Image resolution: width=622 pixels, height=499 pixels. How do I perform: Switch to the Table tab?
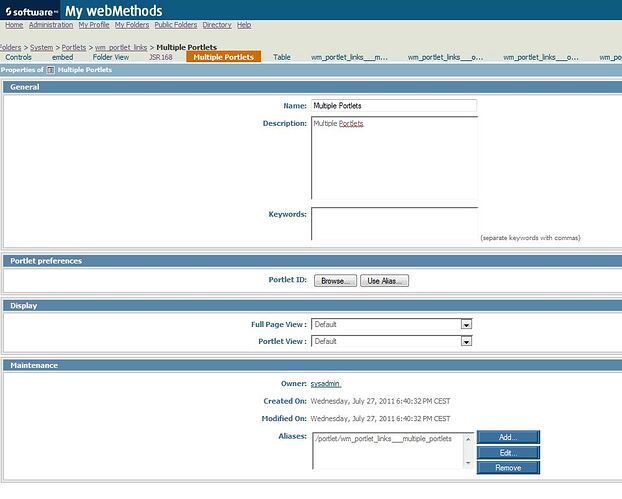coord(282,57)
